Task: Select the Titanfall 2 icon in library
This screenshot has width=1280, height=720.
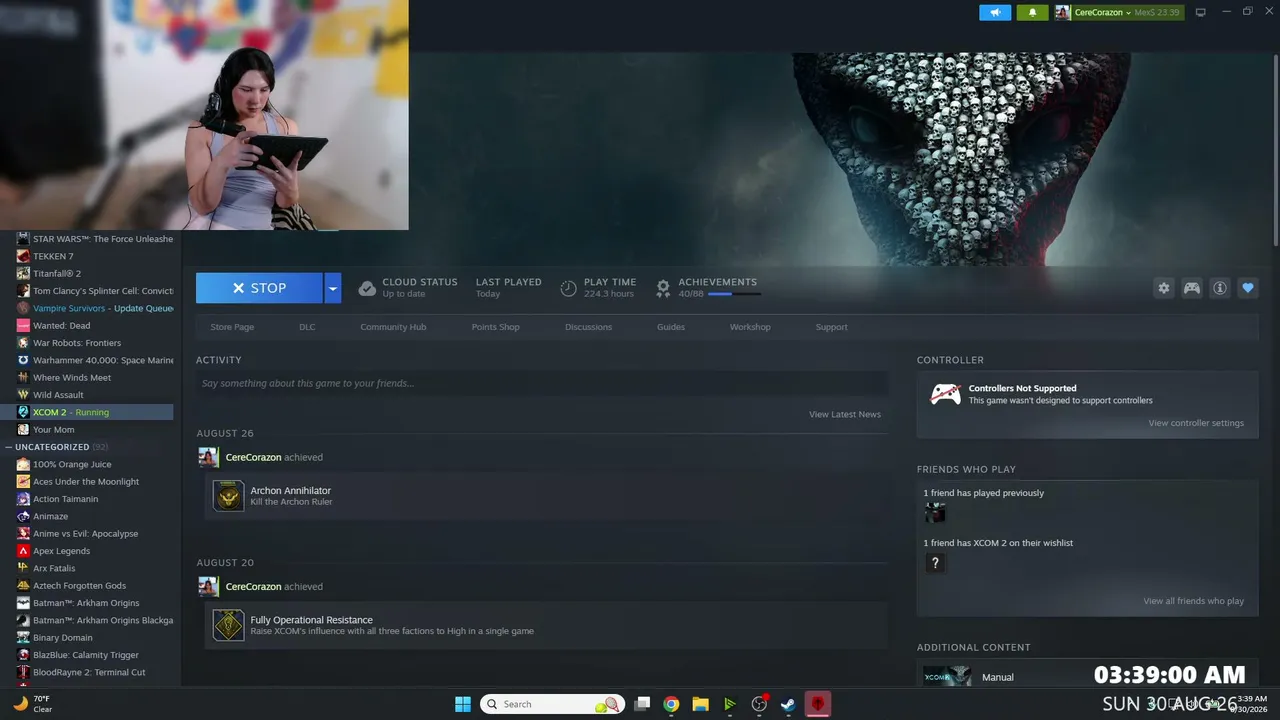Action: click(23, 273)
